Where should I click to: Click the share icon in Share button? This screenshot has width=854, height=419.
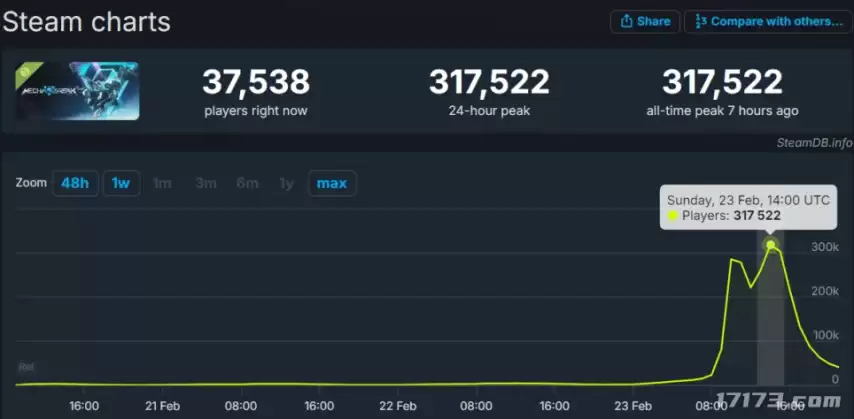(x=626, y=22)
